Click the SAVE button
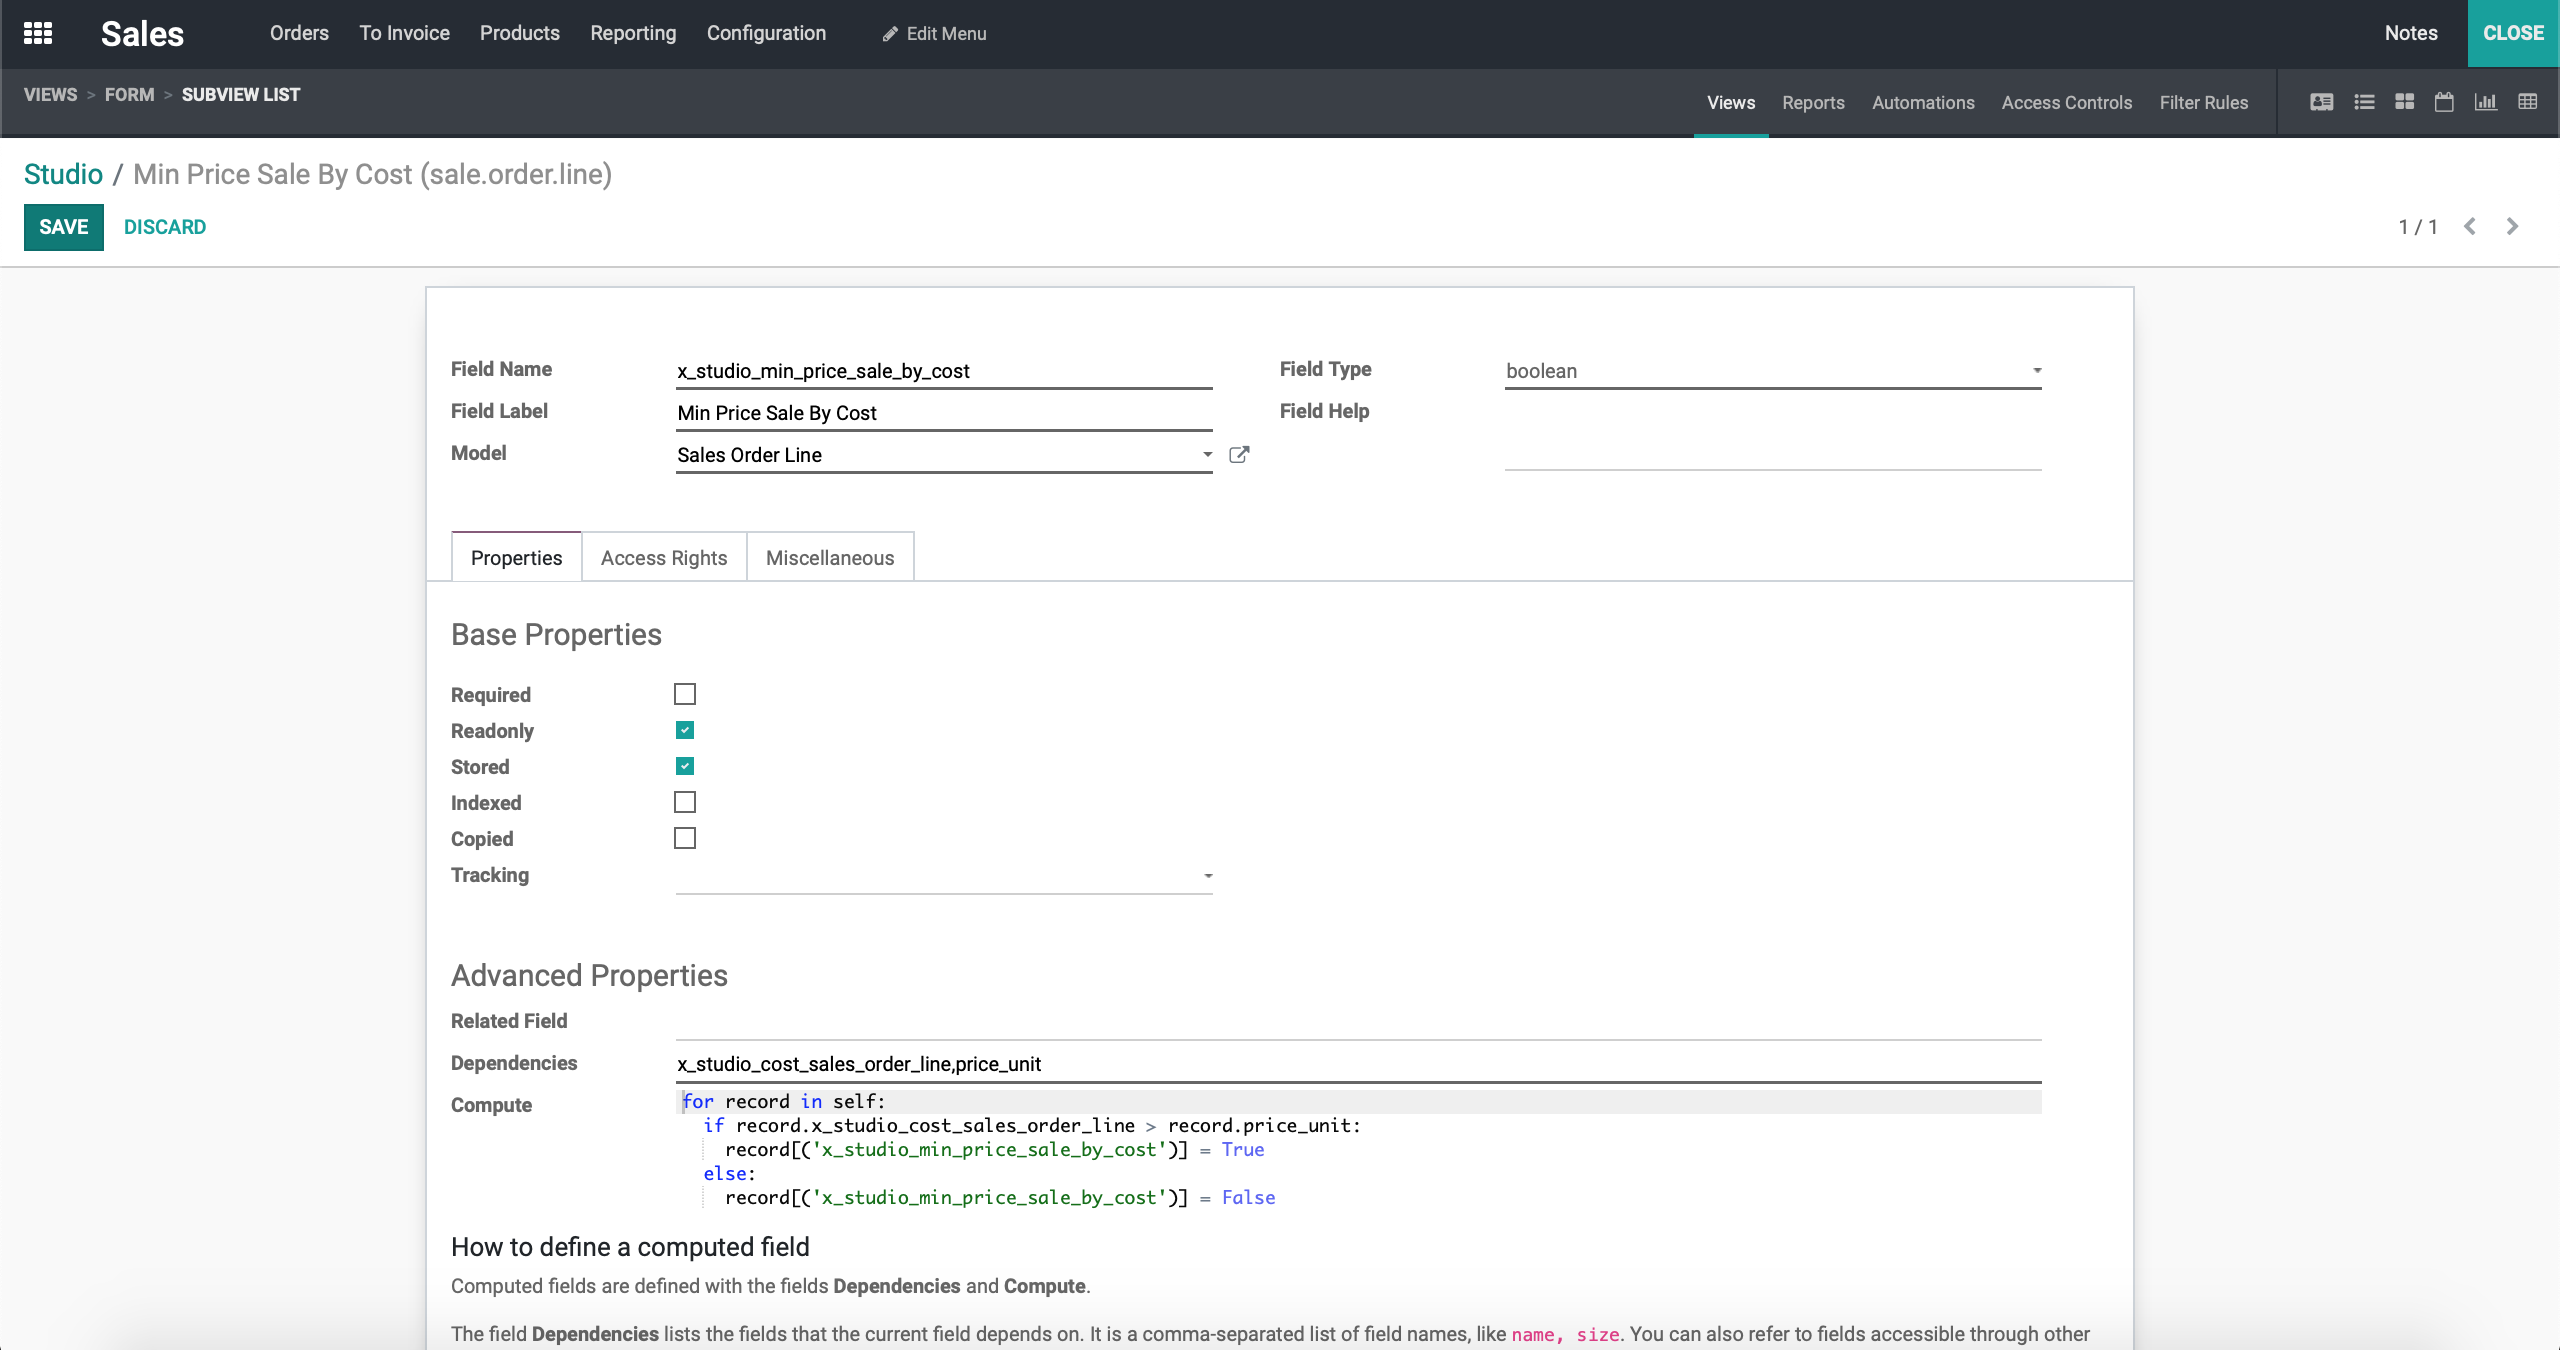Screen dimensions: 2560x1350 64,227
